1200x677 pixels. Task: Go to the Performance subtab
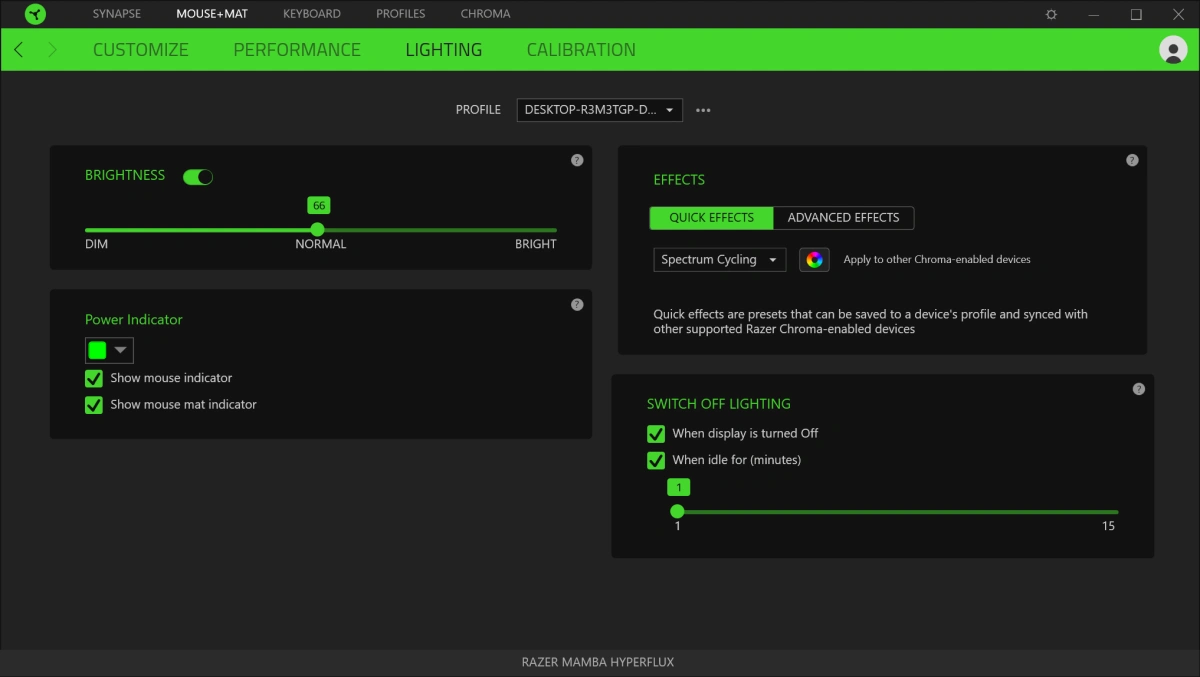pos(297,50)
